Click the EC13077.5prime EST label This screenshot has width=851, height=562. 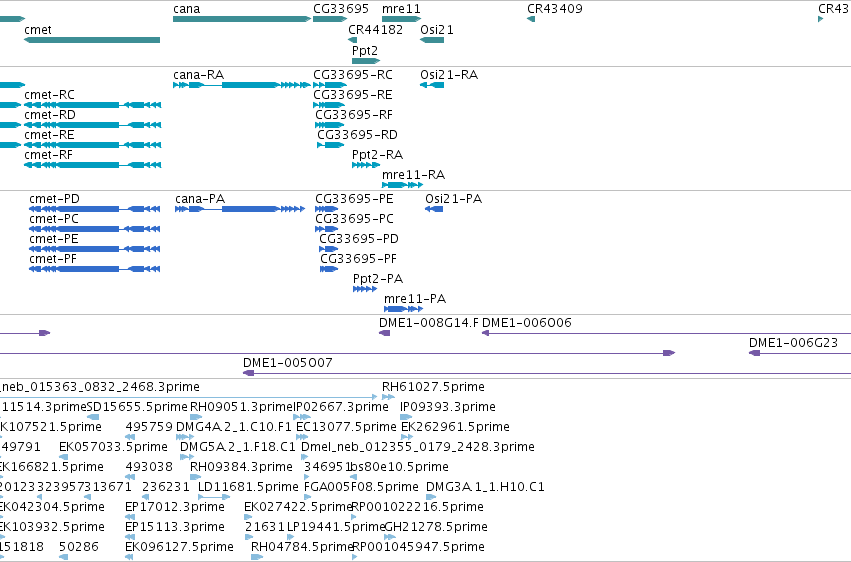point(346,427)
